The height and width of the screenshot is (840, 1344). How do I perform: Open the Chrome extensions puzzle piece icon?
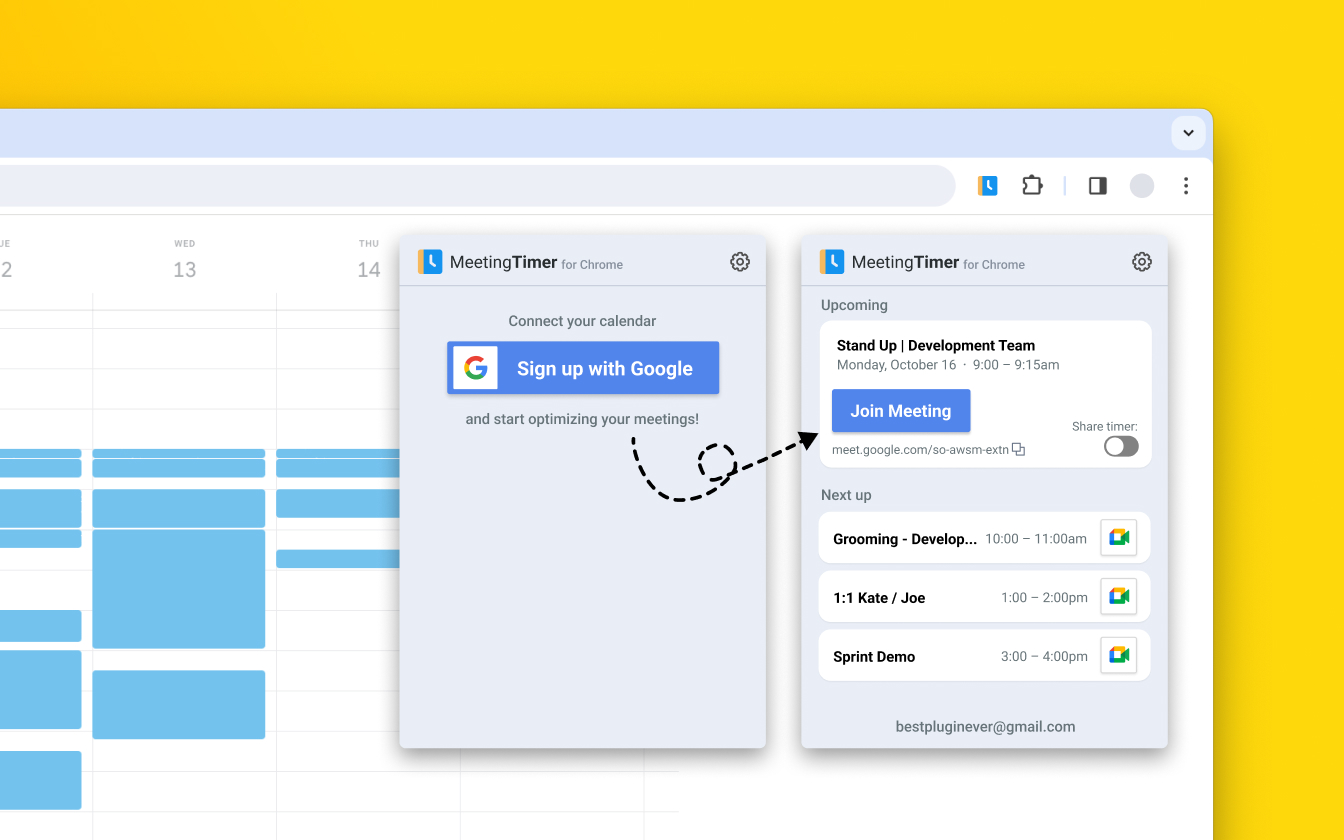click(x=1032, y=185)
